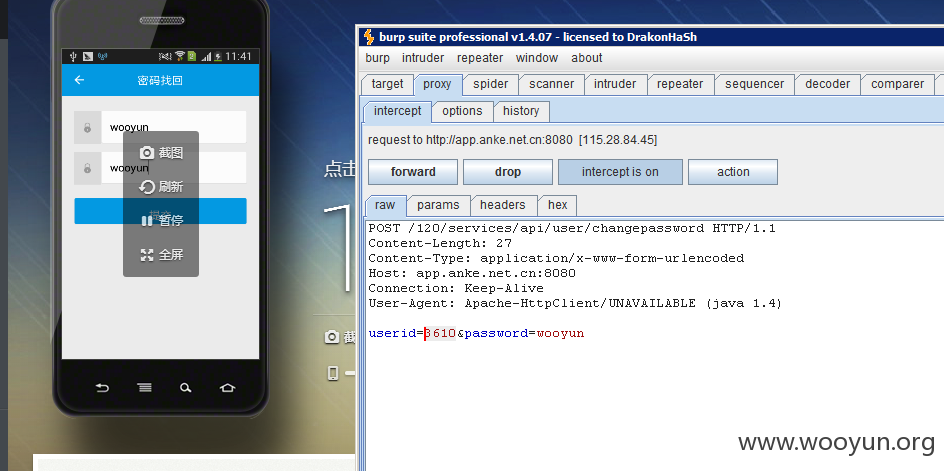Click the Connection: Keep-Alive header line

tap(456, 289)
